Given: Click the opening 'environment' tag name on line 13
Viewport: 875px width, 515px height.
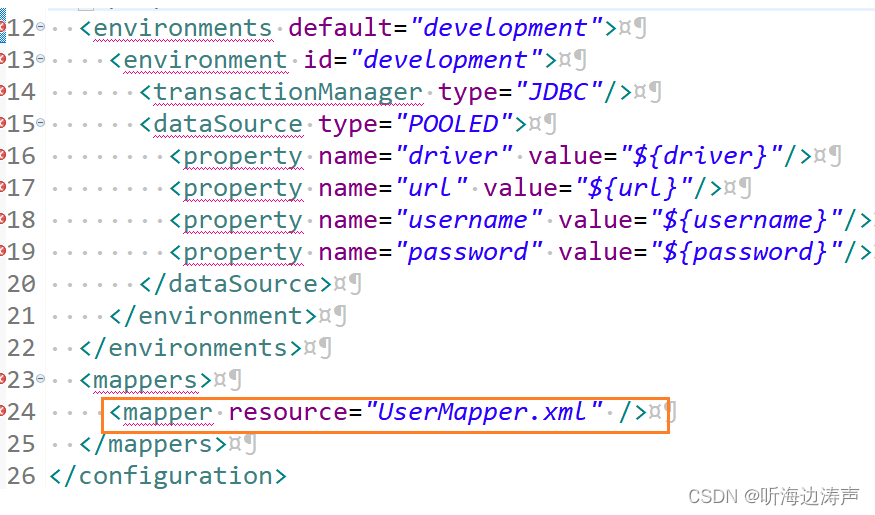Looking at the screenshot, I should pos(205,60).
